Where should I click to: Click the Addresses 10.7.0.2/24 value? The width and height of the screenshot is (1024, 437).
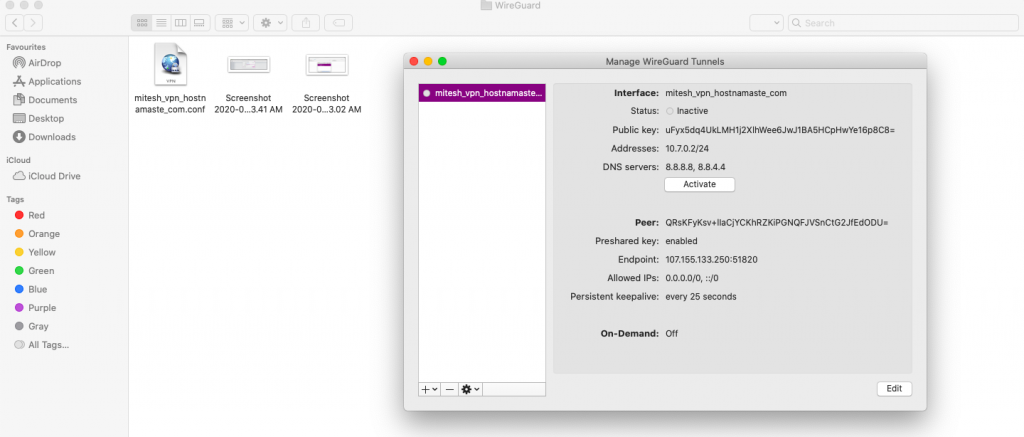[687, 148]
